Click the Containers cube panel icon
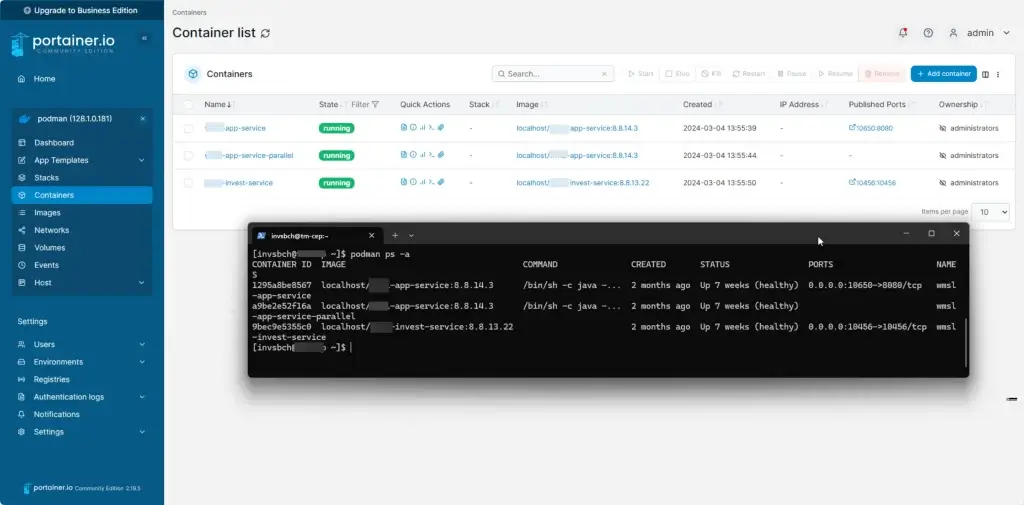Screen dimensions: 1024x505 pos(193,74)
